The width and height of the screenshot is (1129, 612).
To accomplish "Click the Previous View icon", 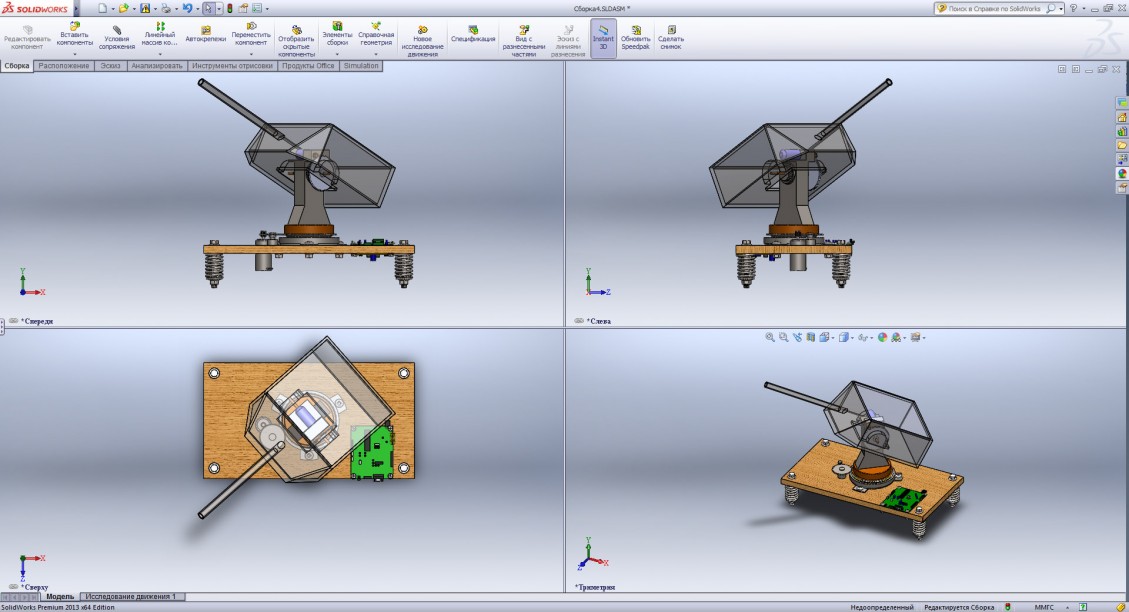I will [797, 337].
